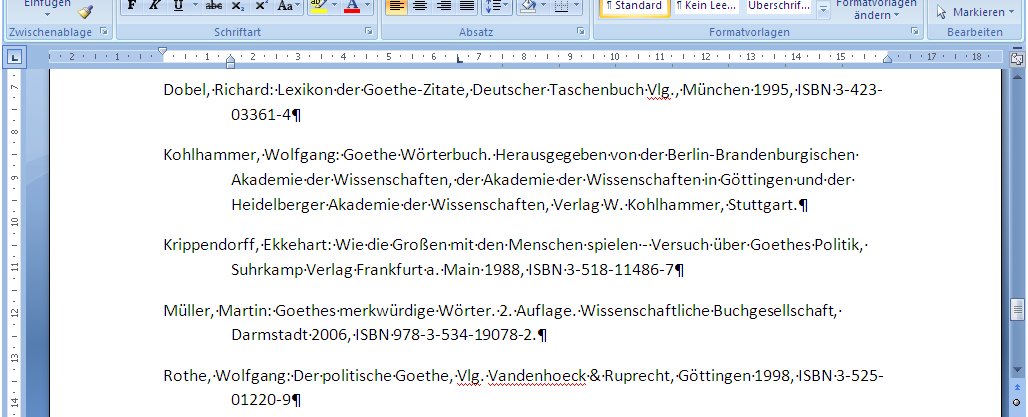Click the Change Case (Aa) icon
Image resolution: width=1028 pixels, height=417 pixels.
(x=287, y=6)
